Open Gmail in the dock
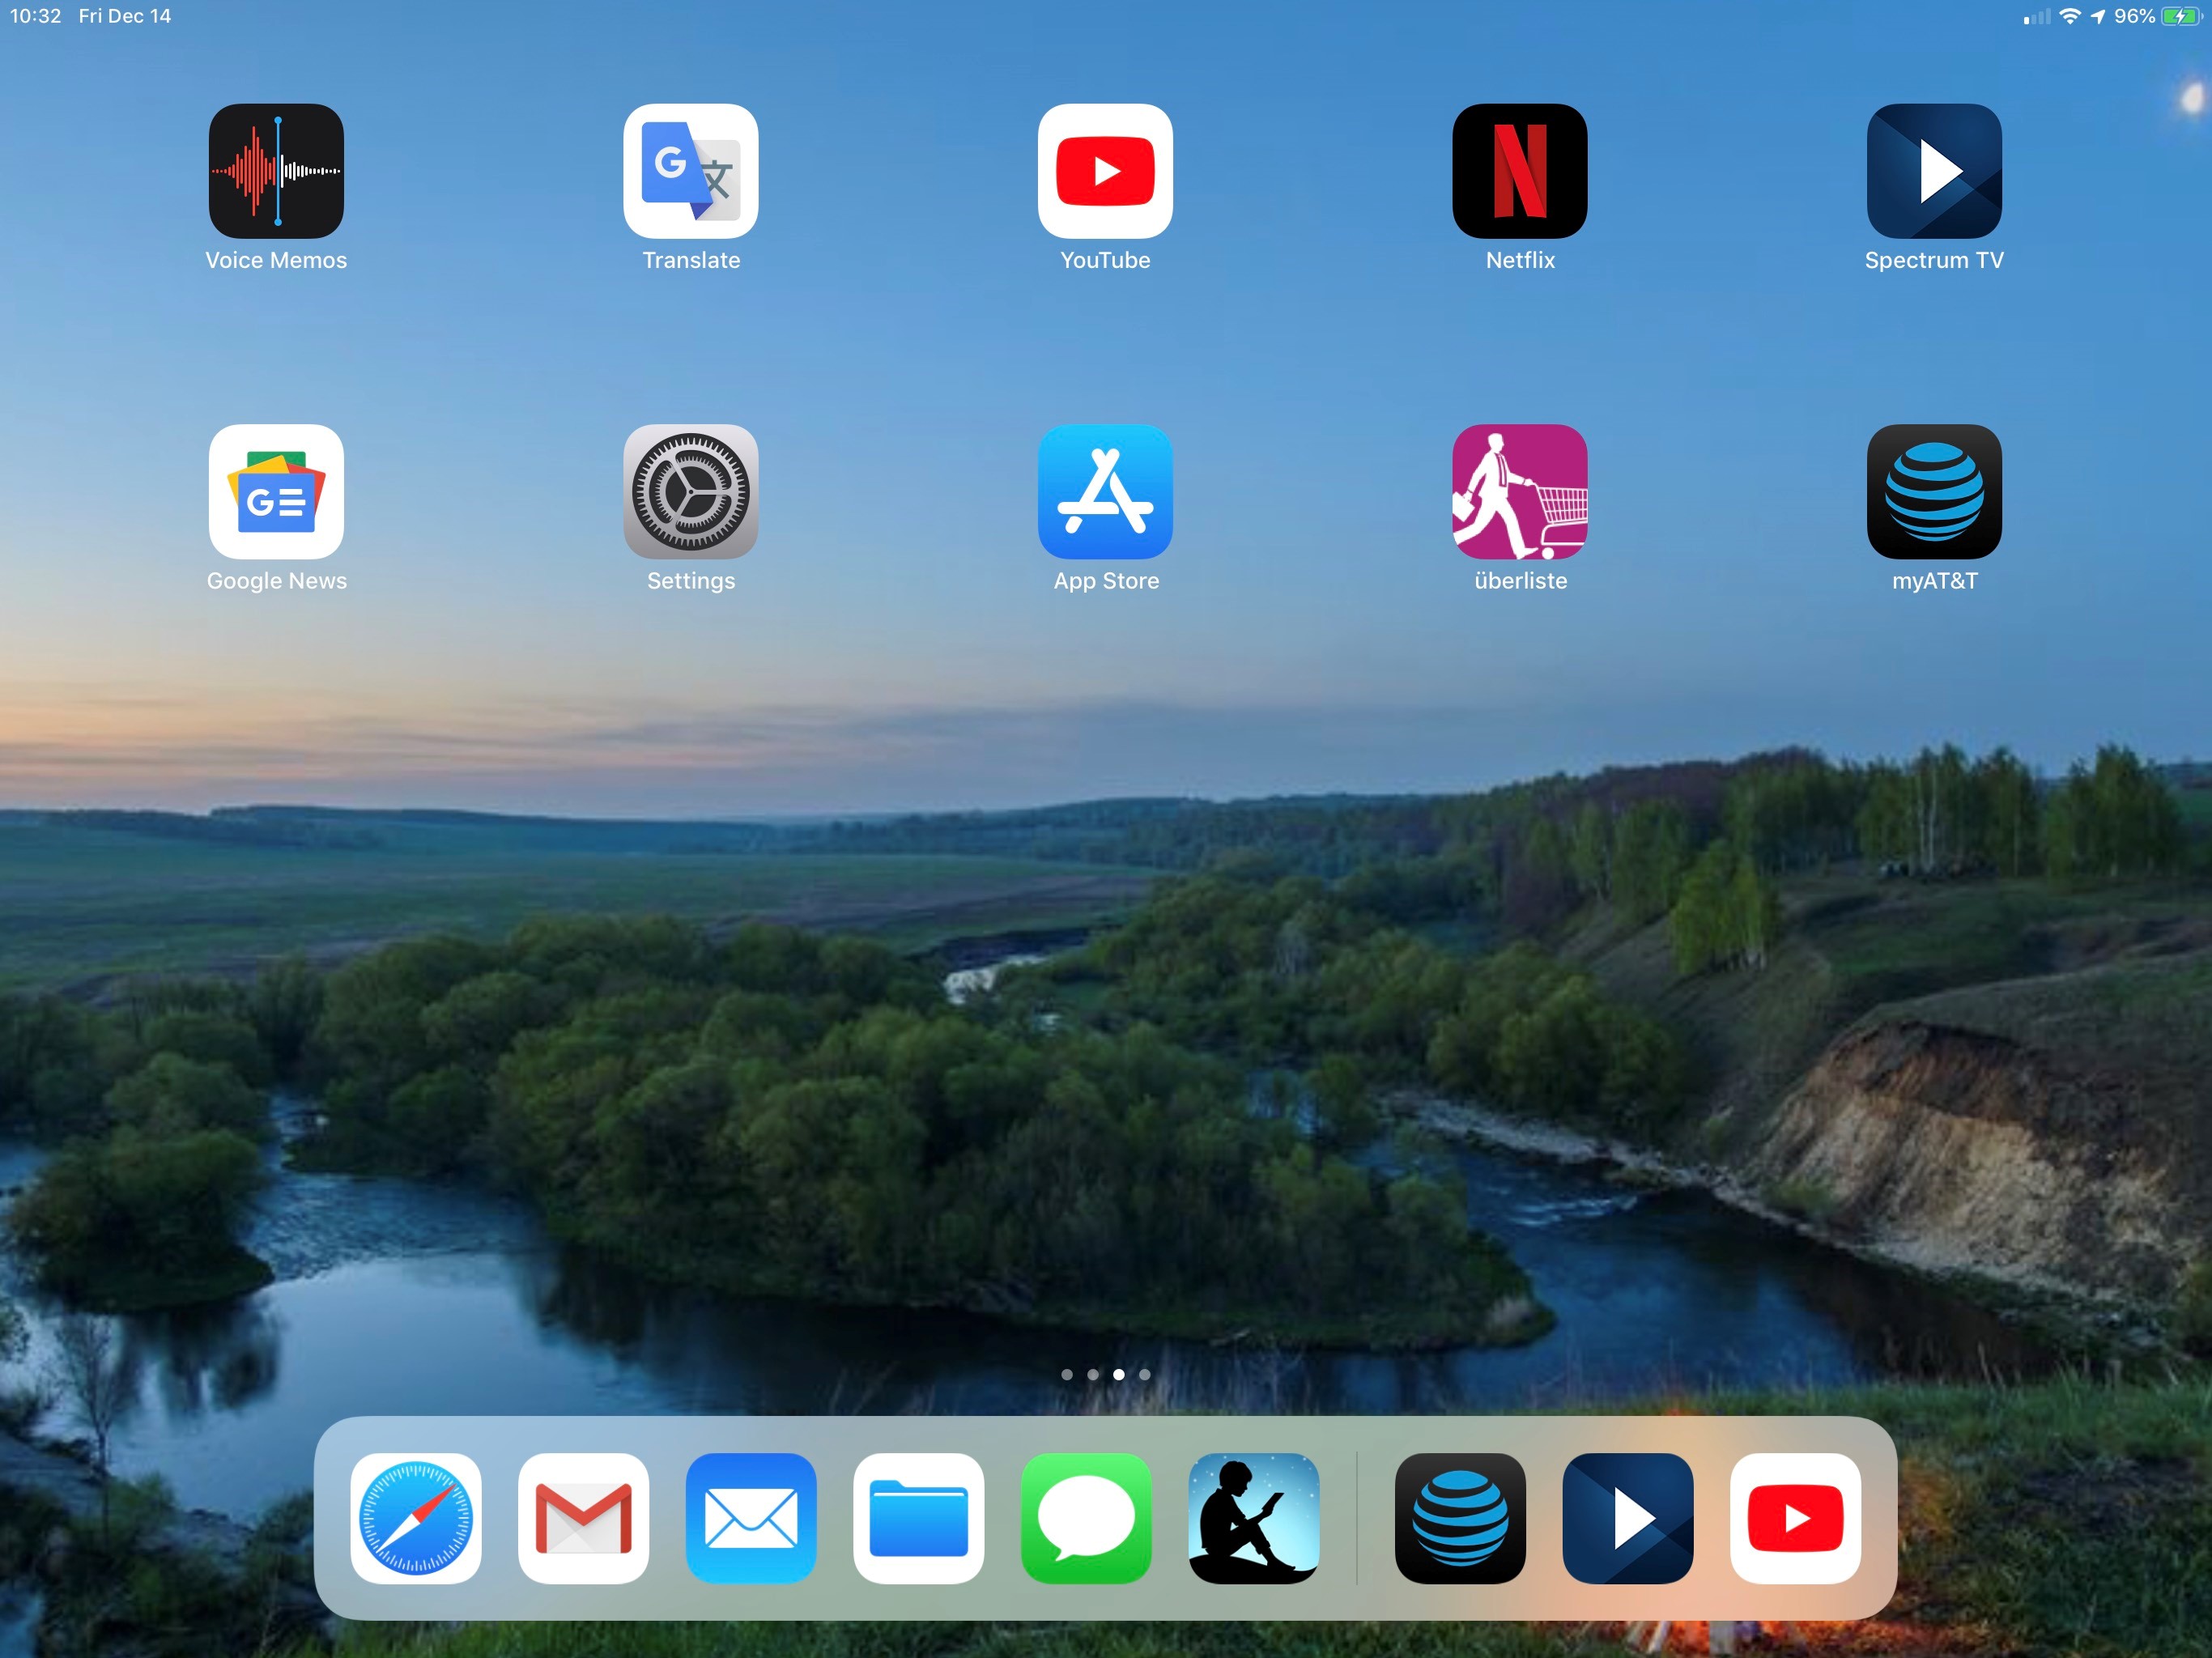The height and width of the screenshot is (1658, 2212). point(583,1518)
